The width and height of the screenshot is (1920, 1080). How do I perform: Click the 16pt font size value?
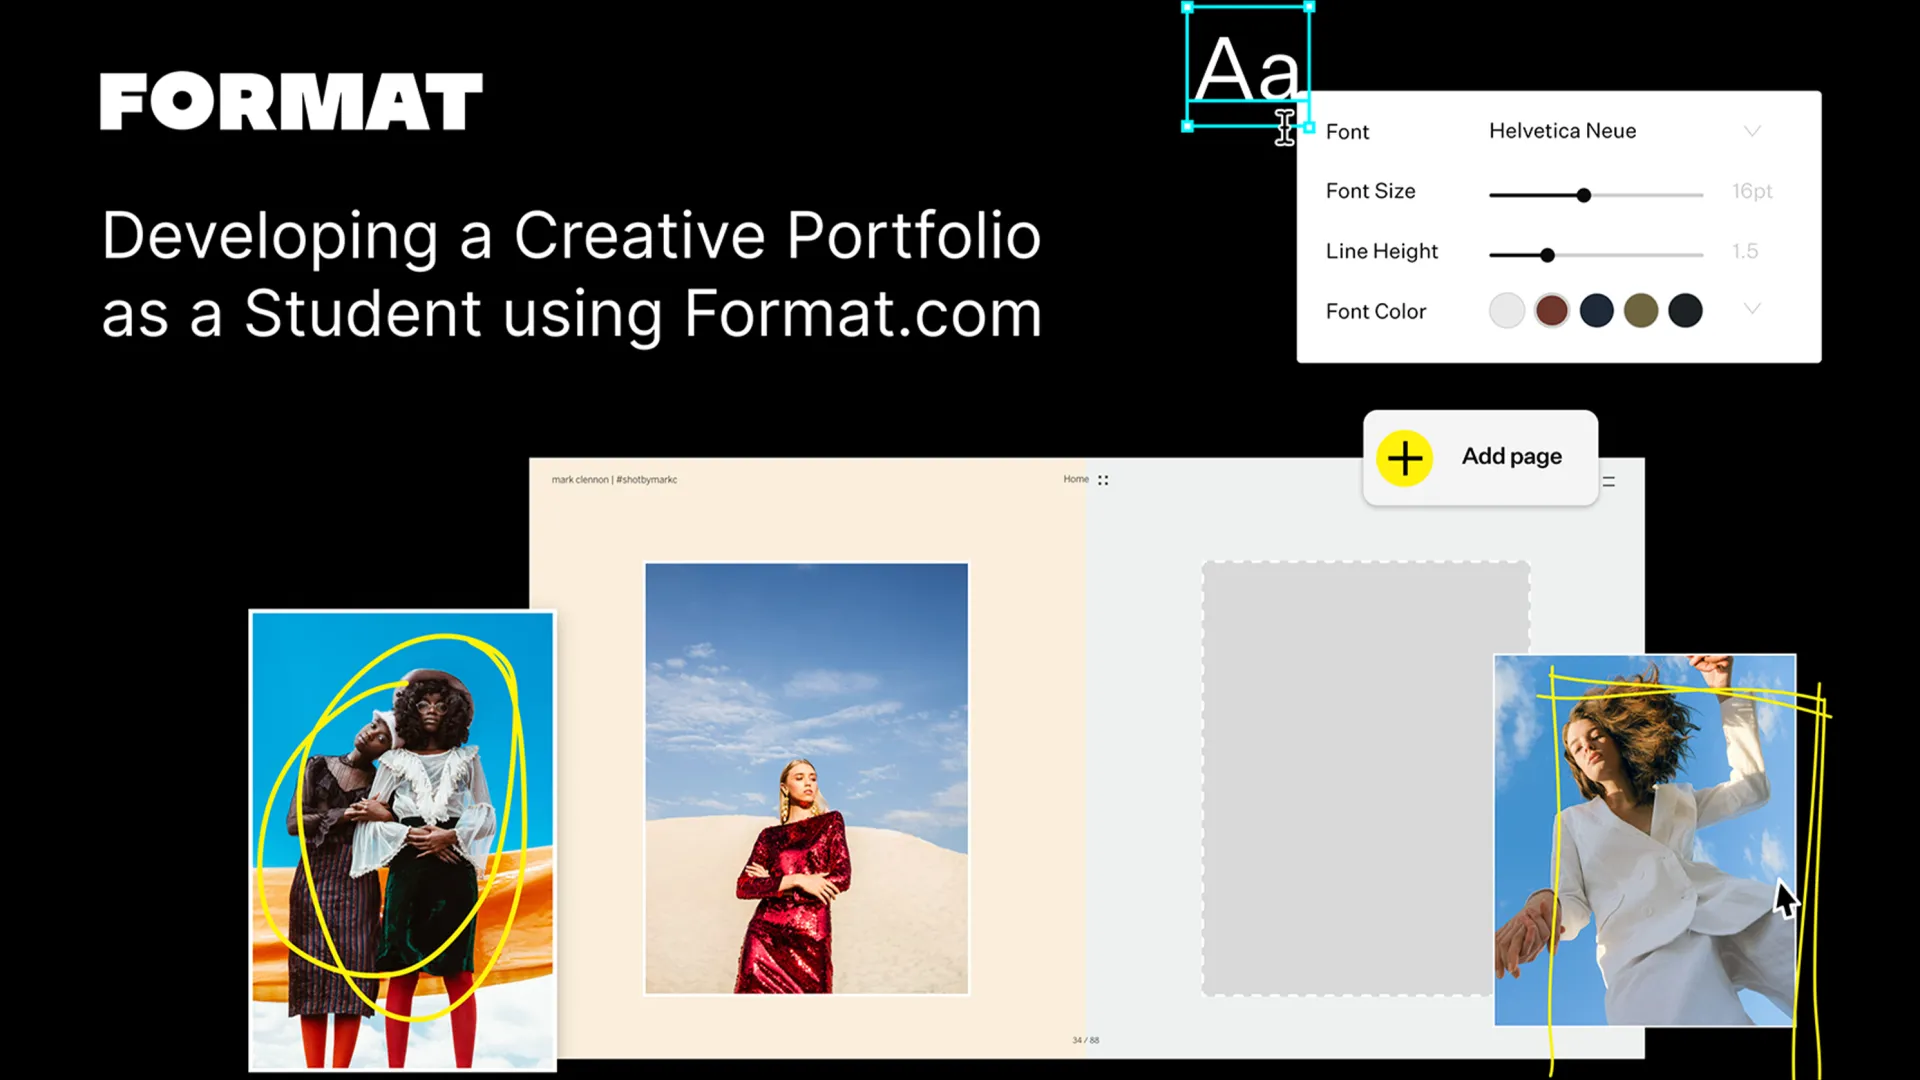click(1752, 191)
